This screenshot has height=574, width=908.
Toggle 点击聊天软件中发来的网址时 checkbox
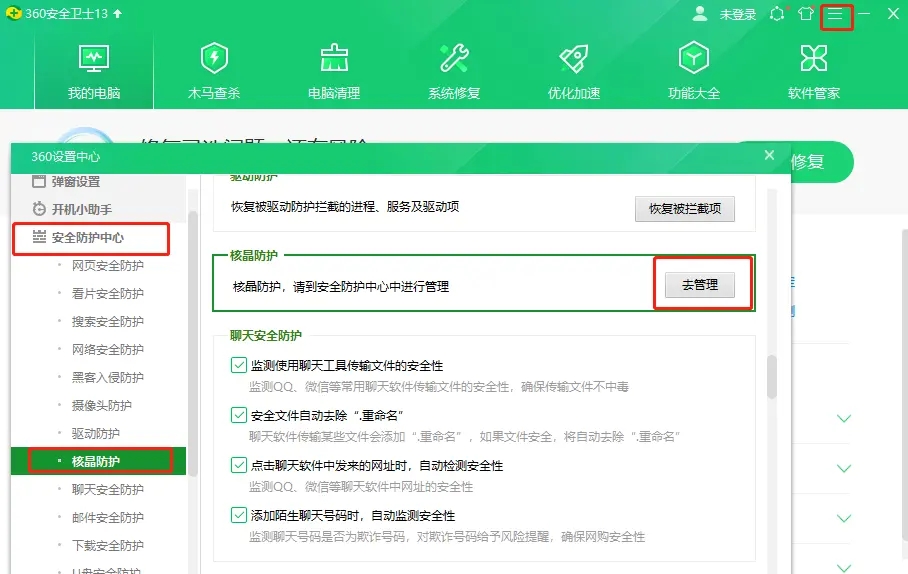coord(239,465)
